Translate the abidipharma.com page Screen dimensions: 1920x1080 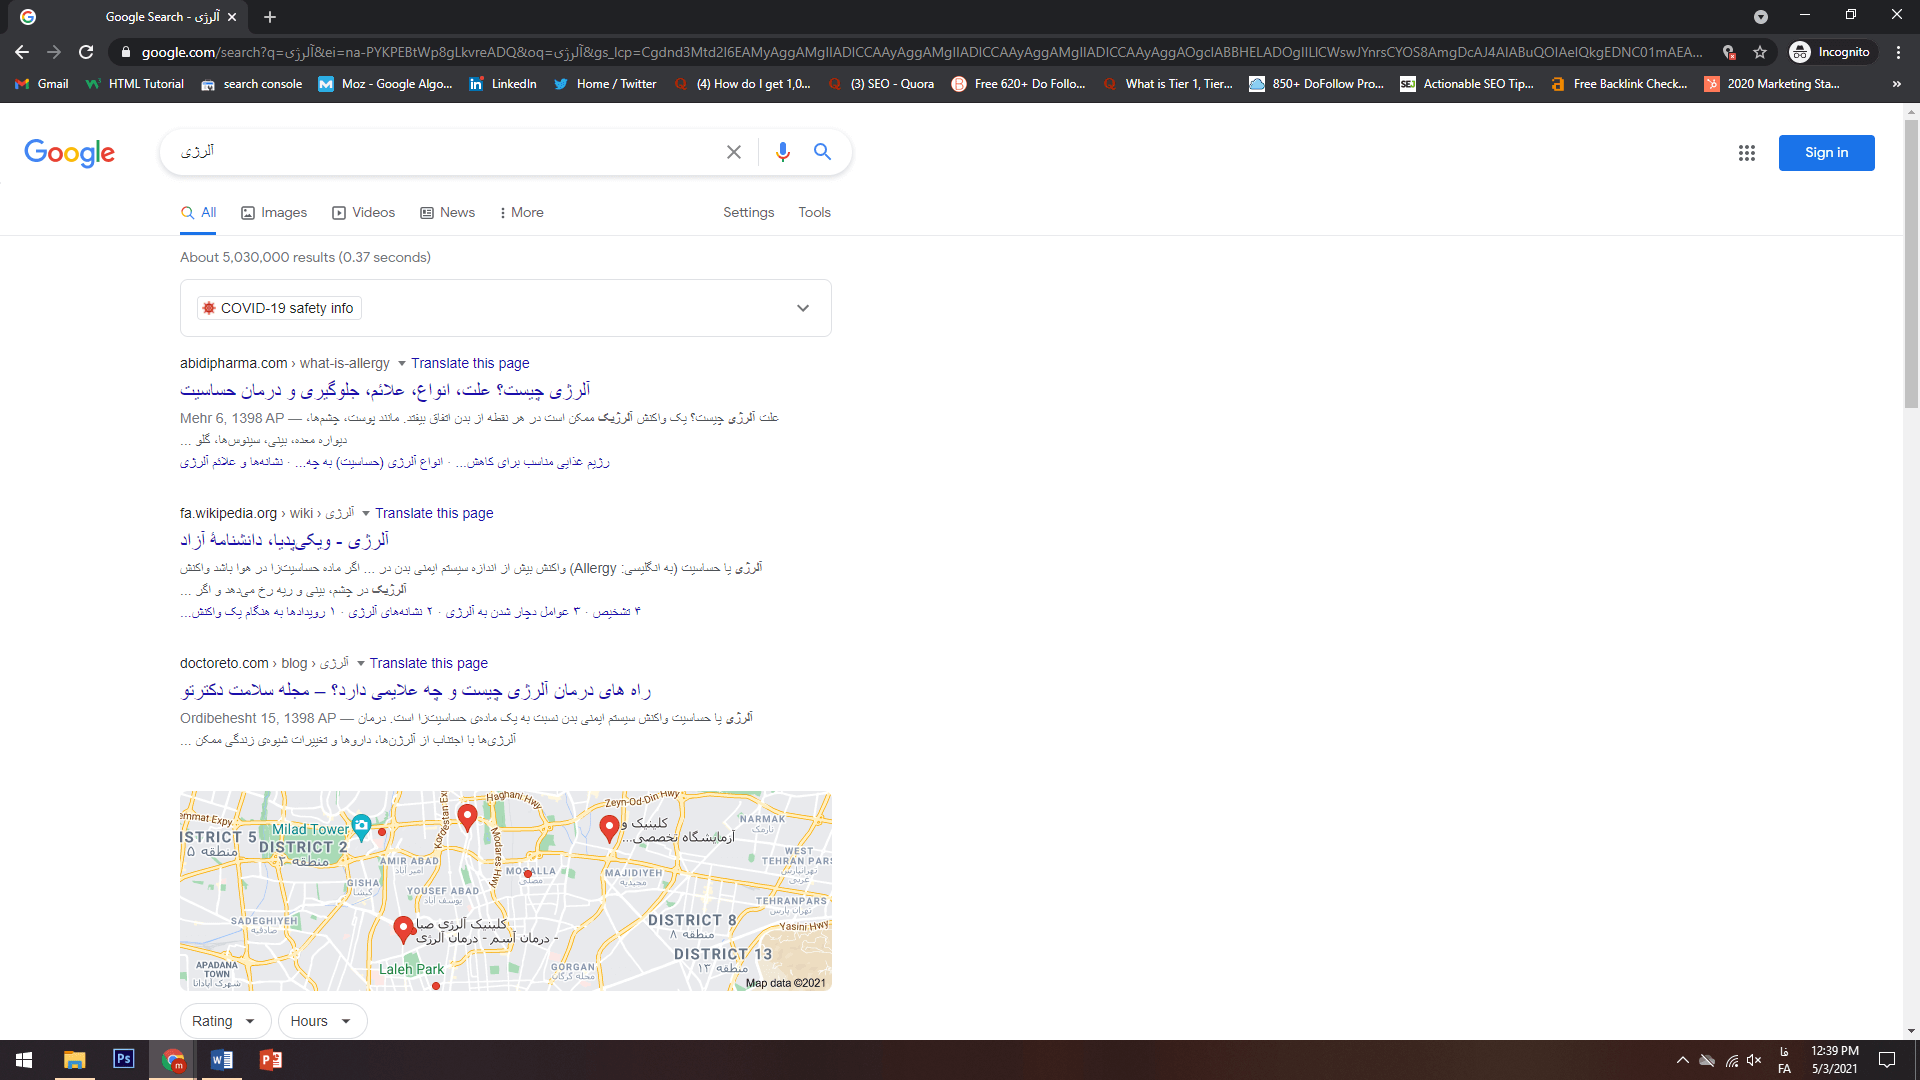470,363
